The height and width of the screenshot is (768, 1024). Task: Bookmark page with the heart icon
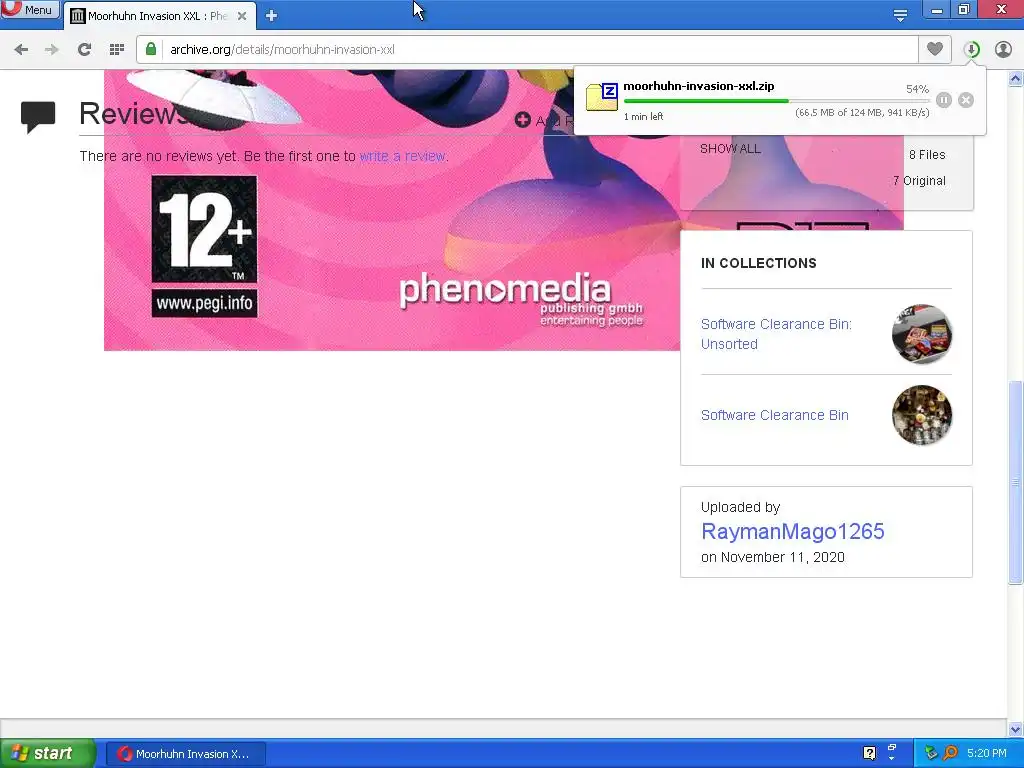(x=935, y=49)
